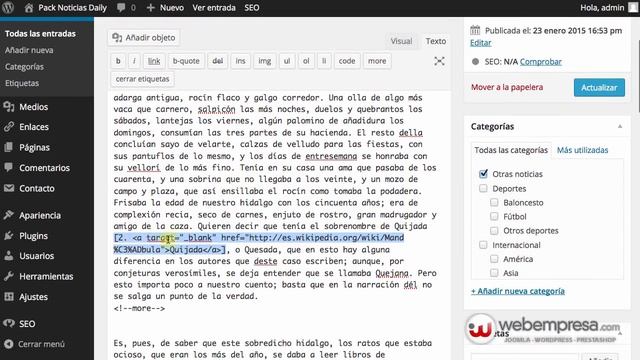Insert unordered list ul button

287,61
